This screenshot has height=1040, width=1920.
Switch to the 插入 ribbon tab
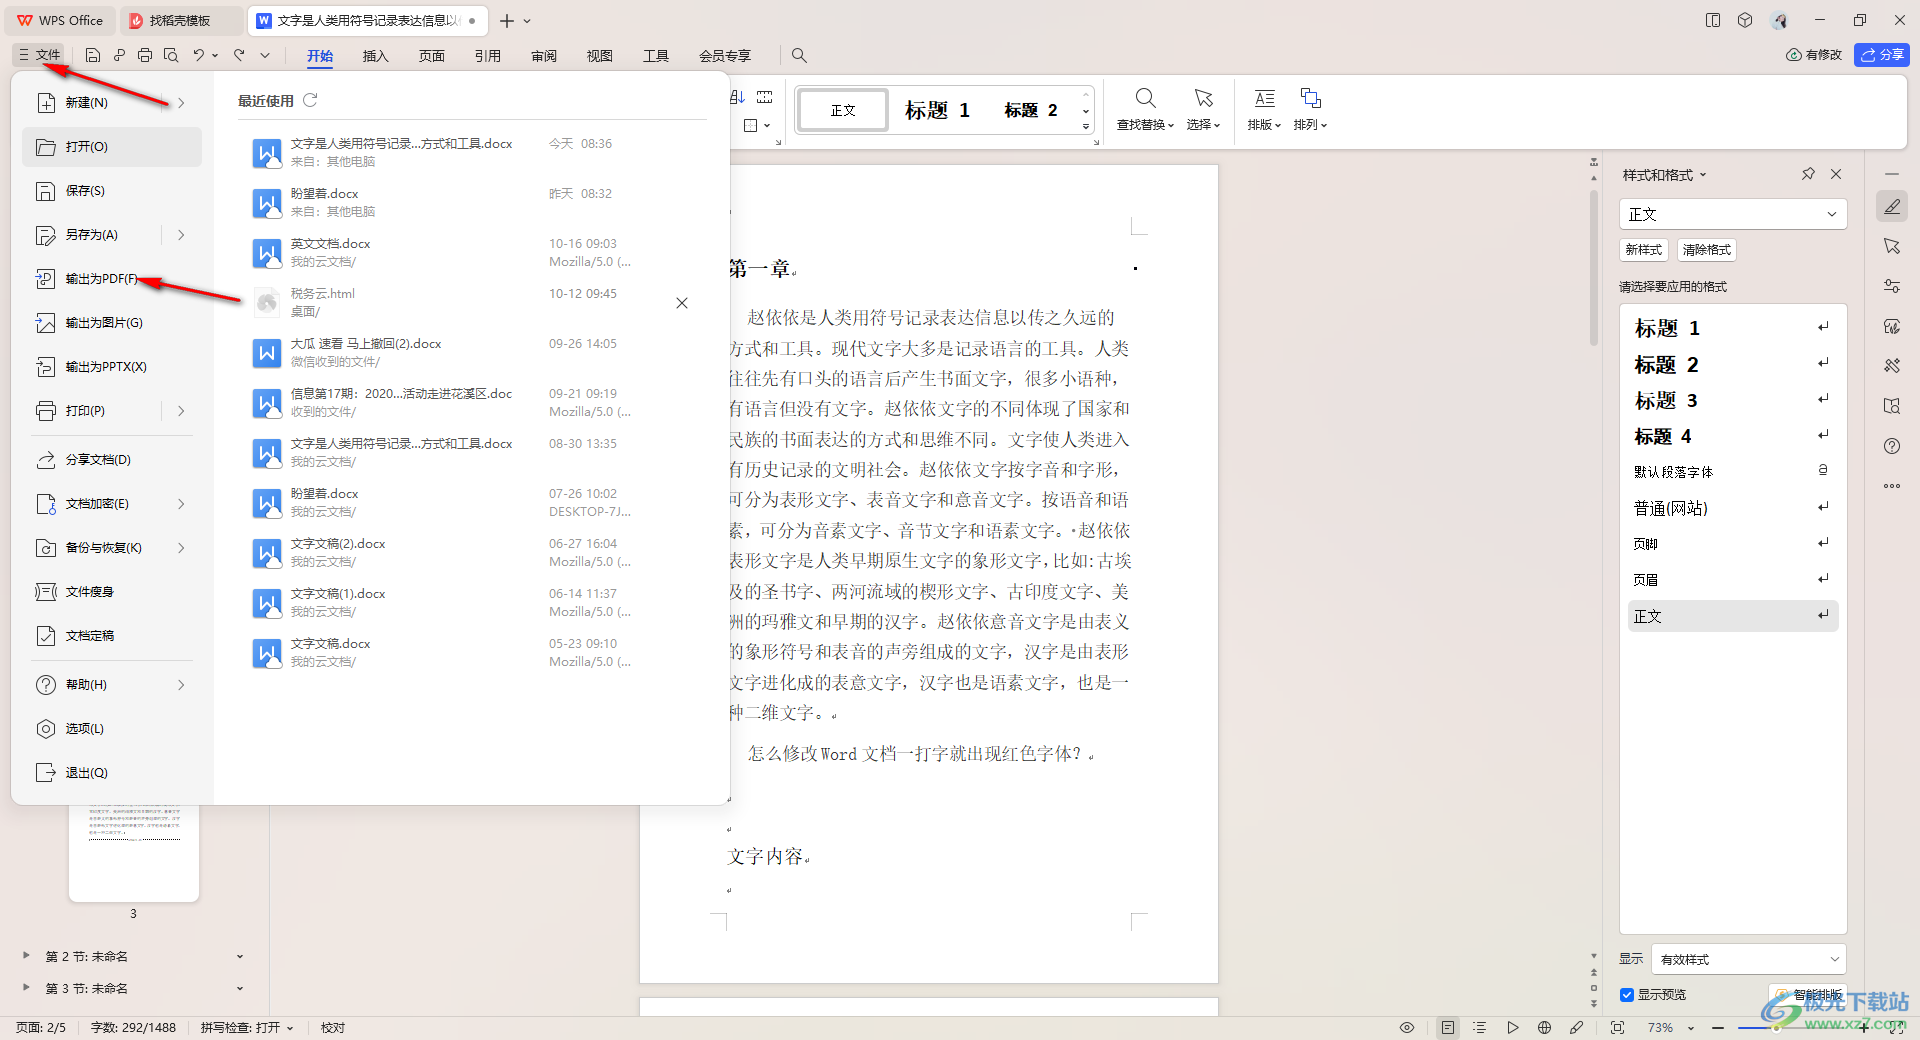point(375,56)
